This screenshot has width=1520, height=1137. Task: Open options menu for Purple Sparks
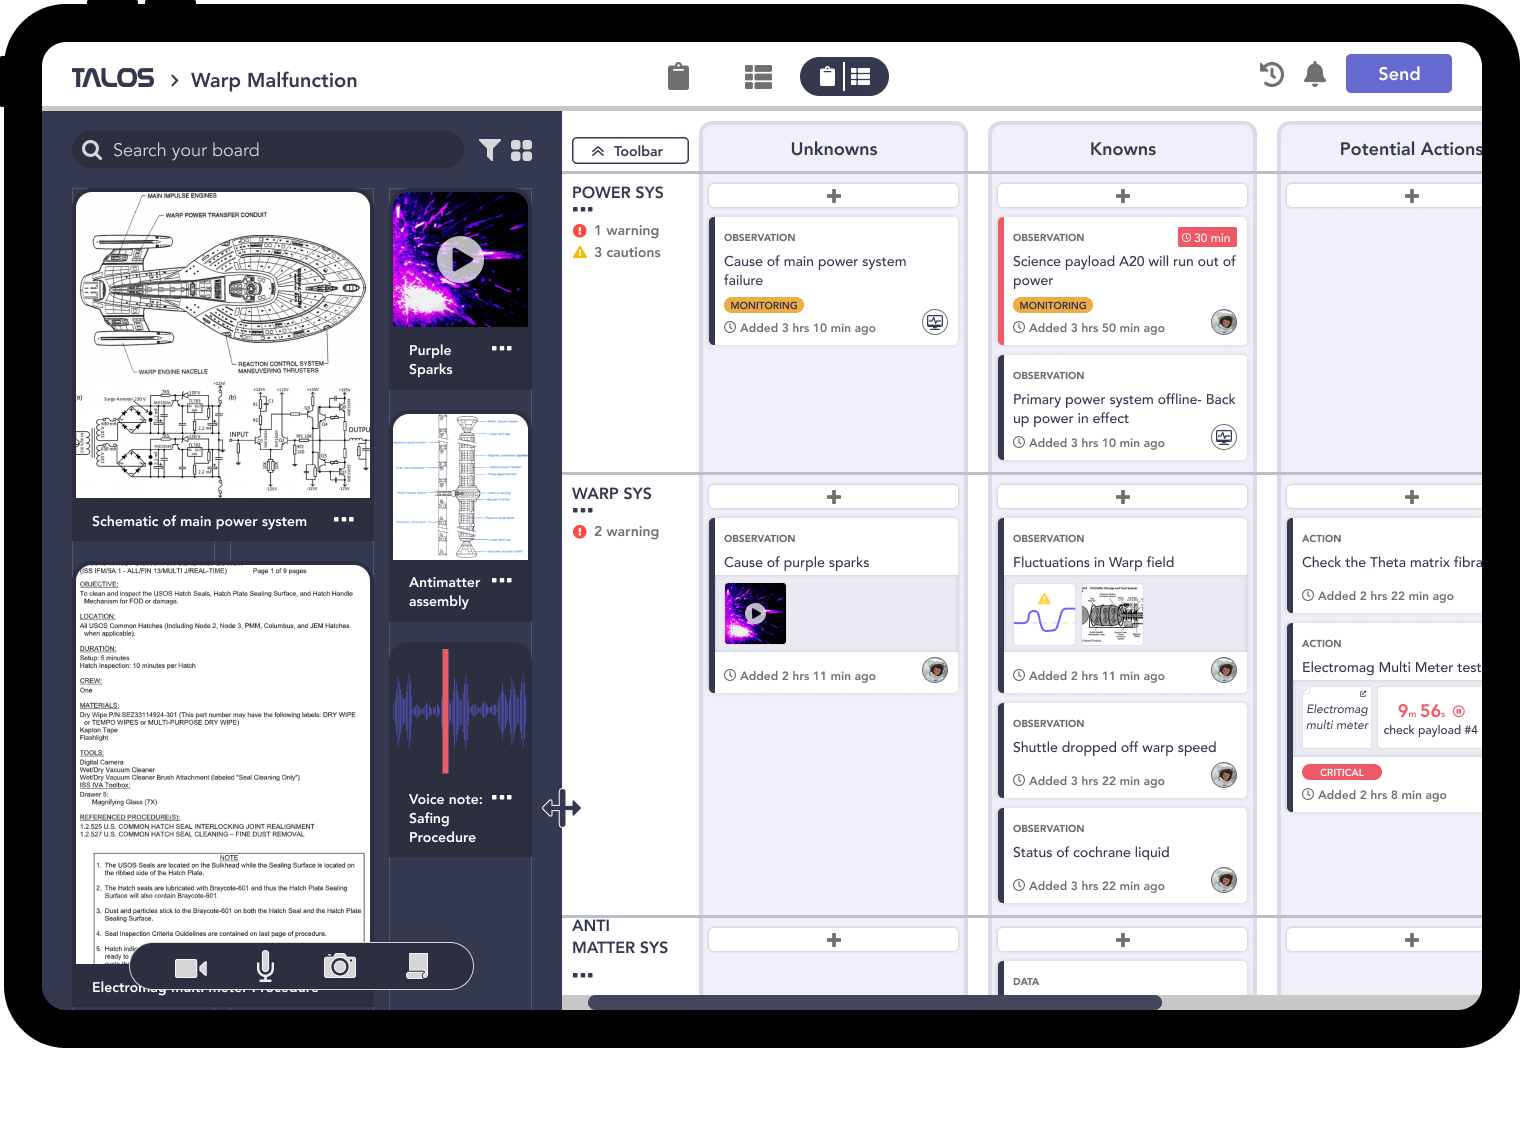click(502, 349)
